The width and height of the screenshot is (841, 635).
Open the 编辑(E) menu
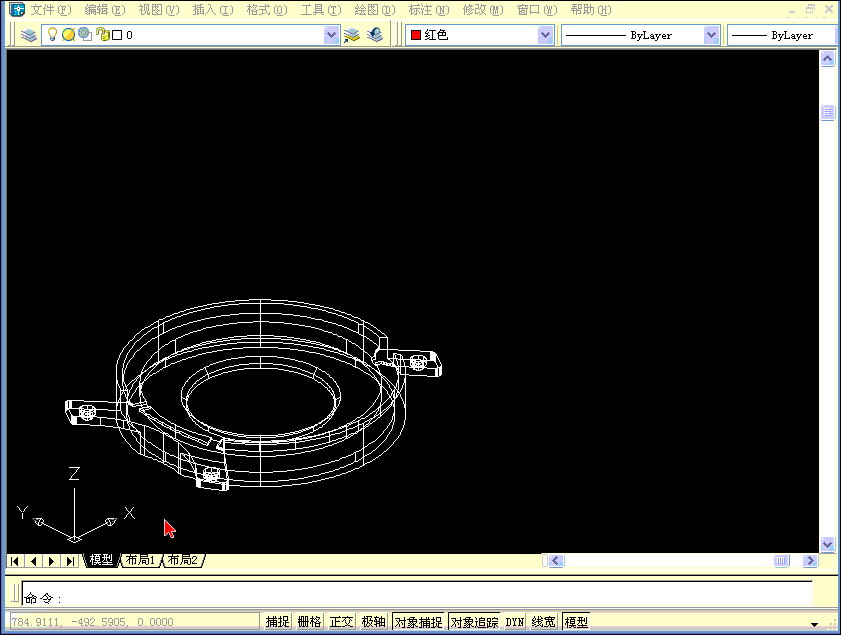tap(105, 10)
